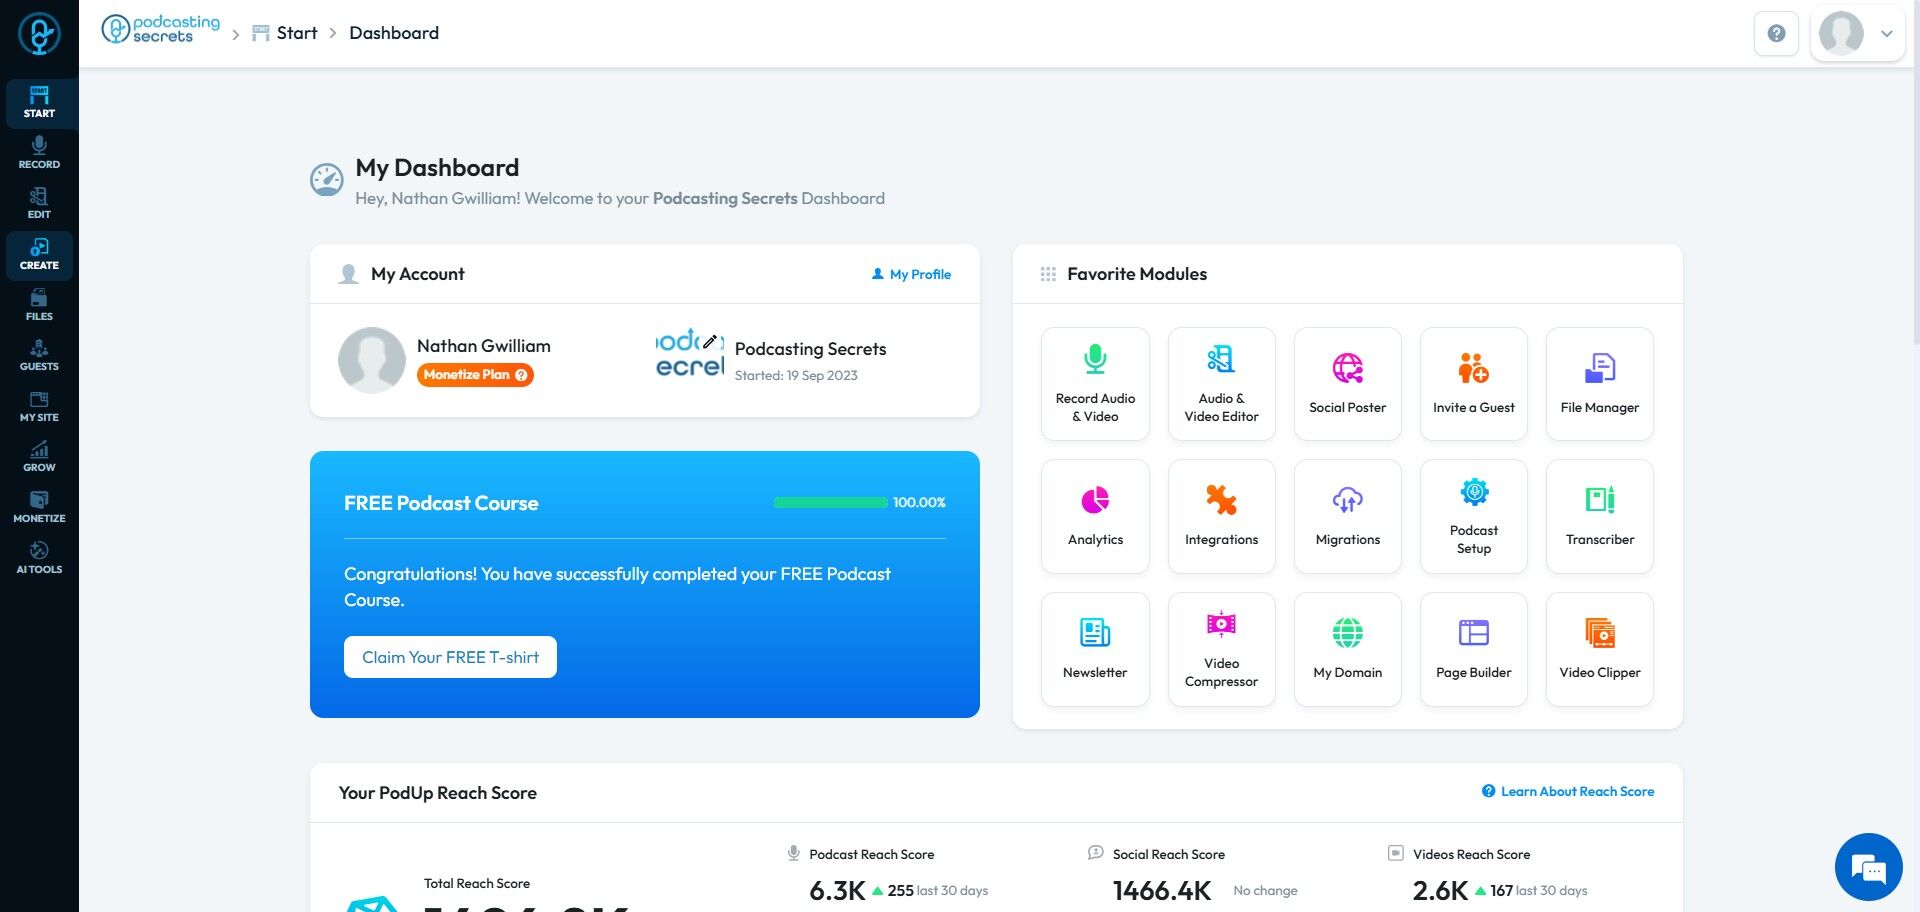This screenshot has height=912, width=1920.
Task: Click the course progress bar
Action: tap(830, 502)
